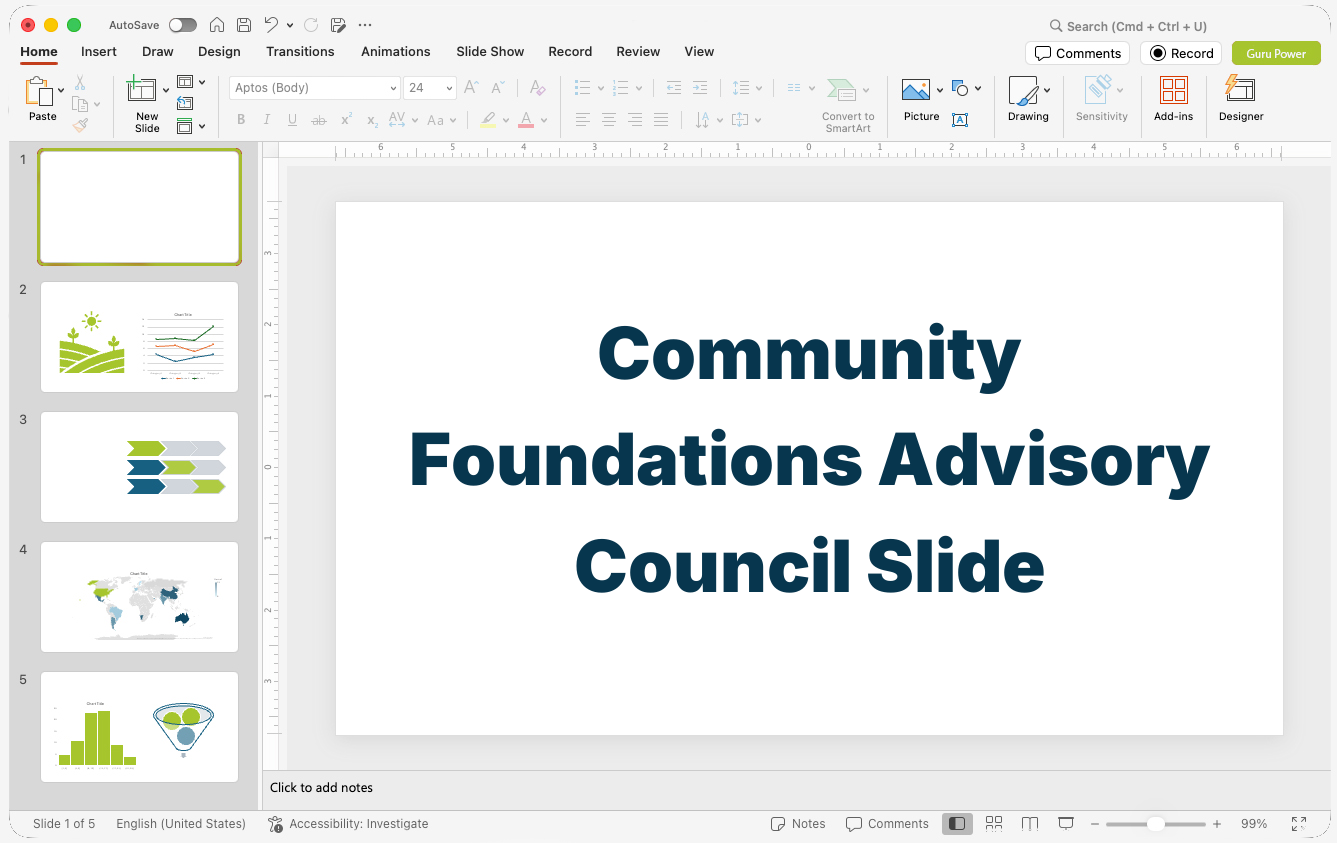Open the slide Layout dropdown
Viewport: 1337px width, 843px height.
191,82
